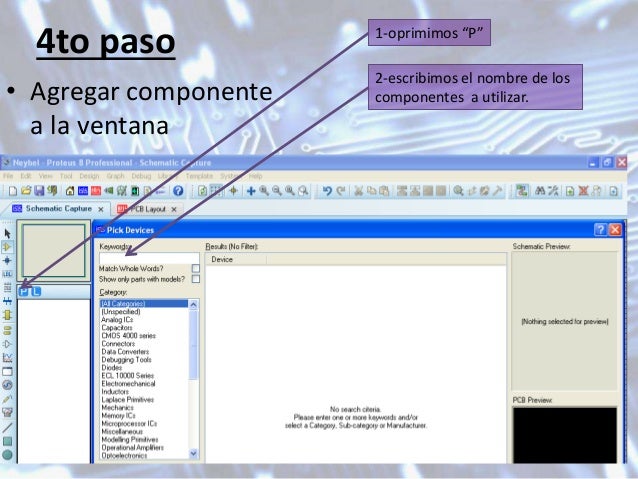638x479 pixels.
Task: Open the blue ISIS Schematic Capture toolbar icon
Action: 83,191
